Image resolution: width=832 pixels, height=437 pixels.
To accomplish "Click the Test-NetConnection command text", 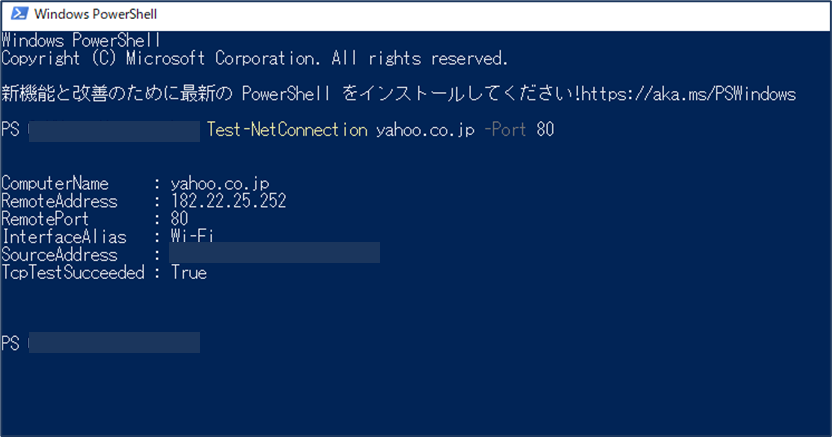I will coord(287,129).
